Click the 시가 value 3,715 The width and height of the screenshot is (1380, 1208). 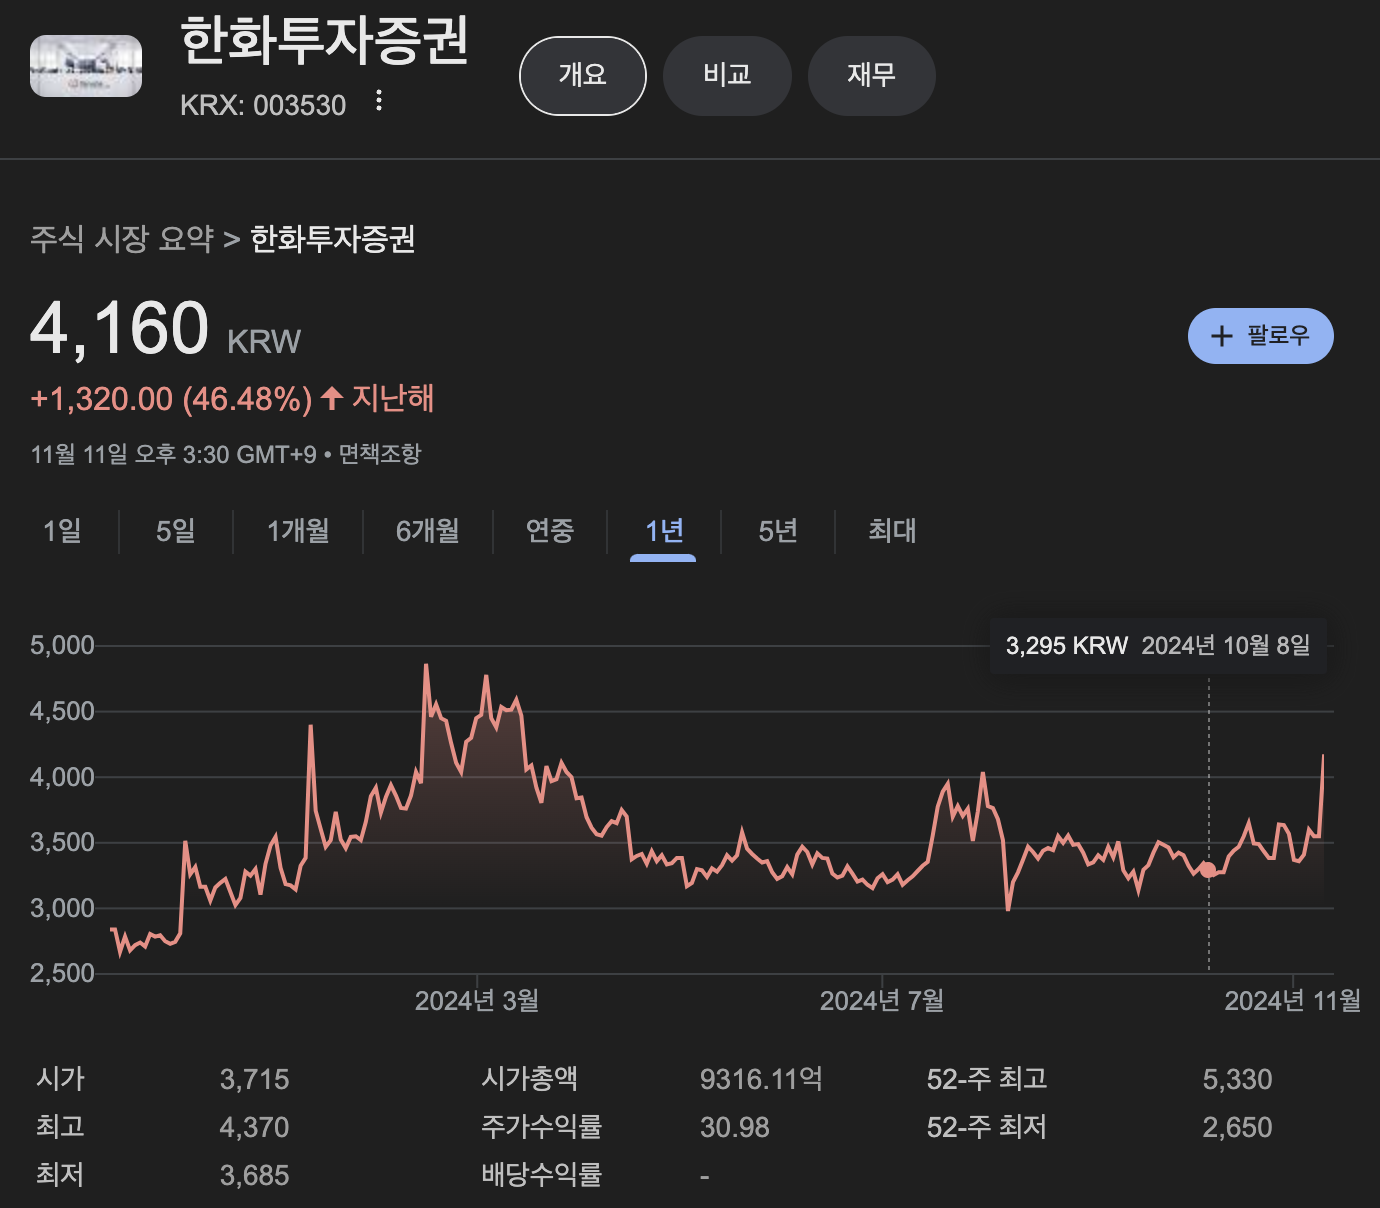(255, 1080)
